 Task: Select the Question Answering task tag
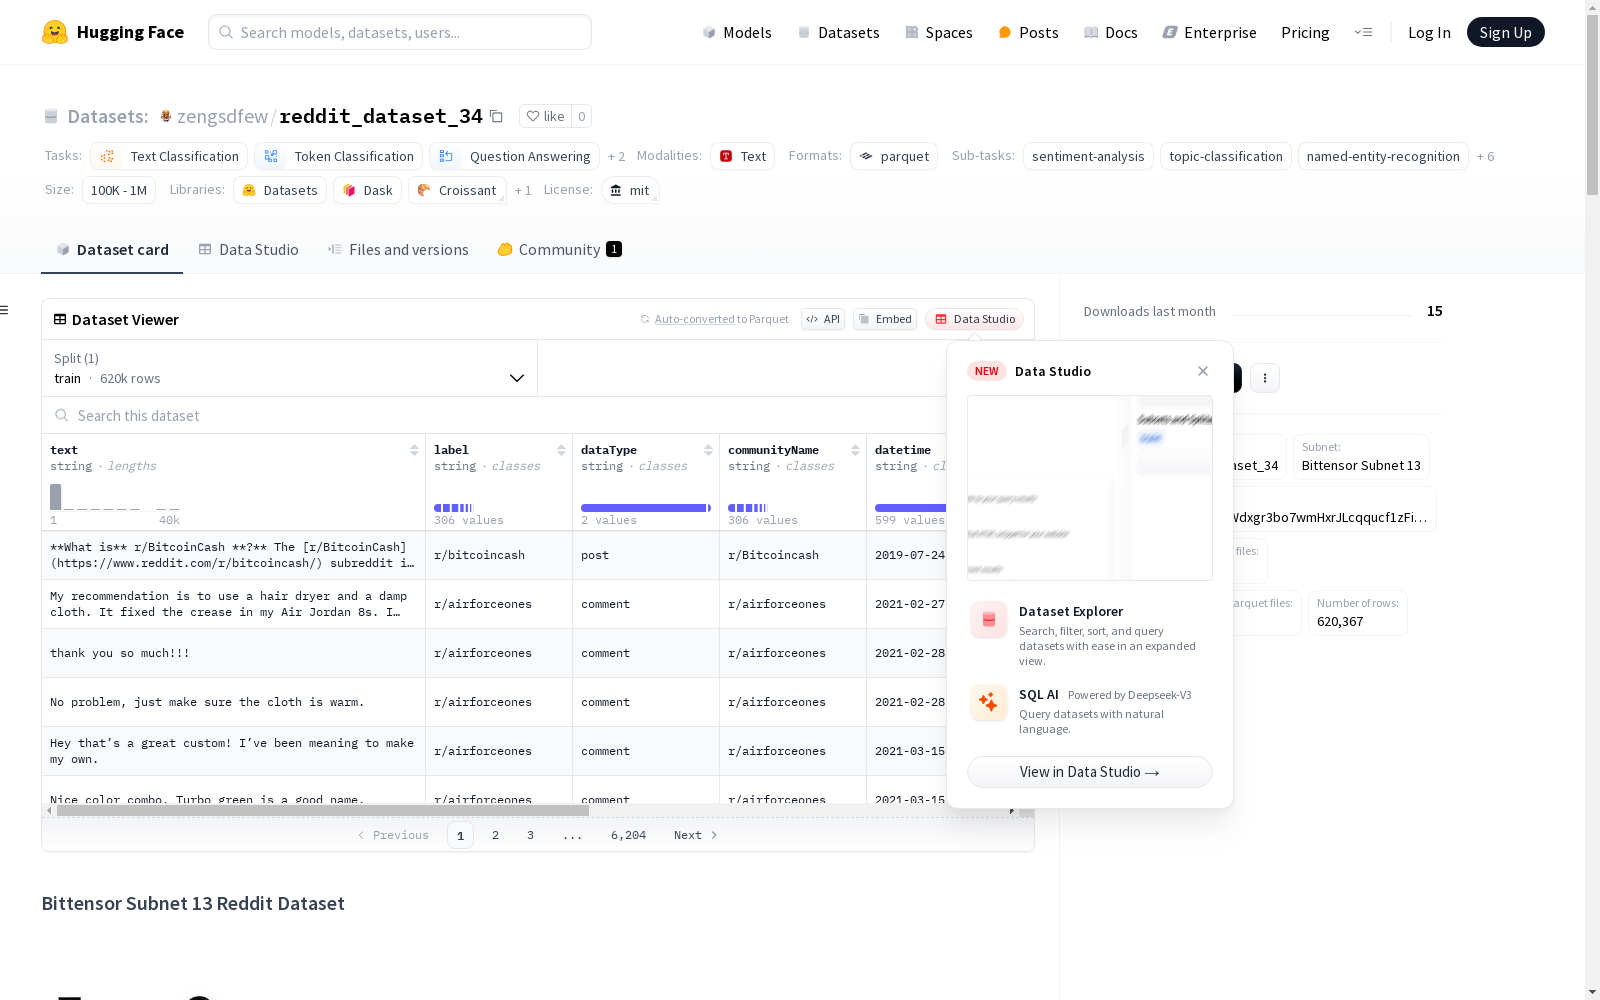click(515, 156)
